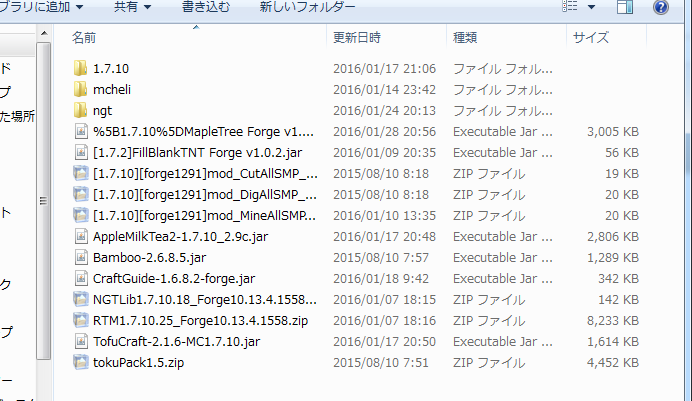692x401 pixels.
Task: Click the 1.7.10 folder icon
Action: pyautogui.click(x=80, y=68)
